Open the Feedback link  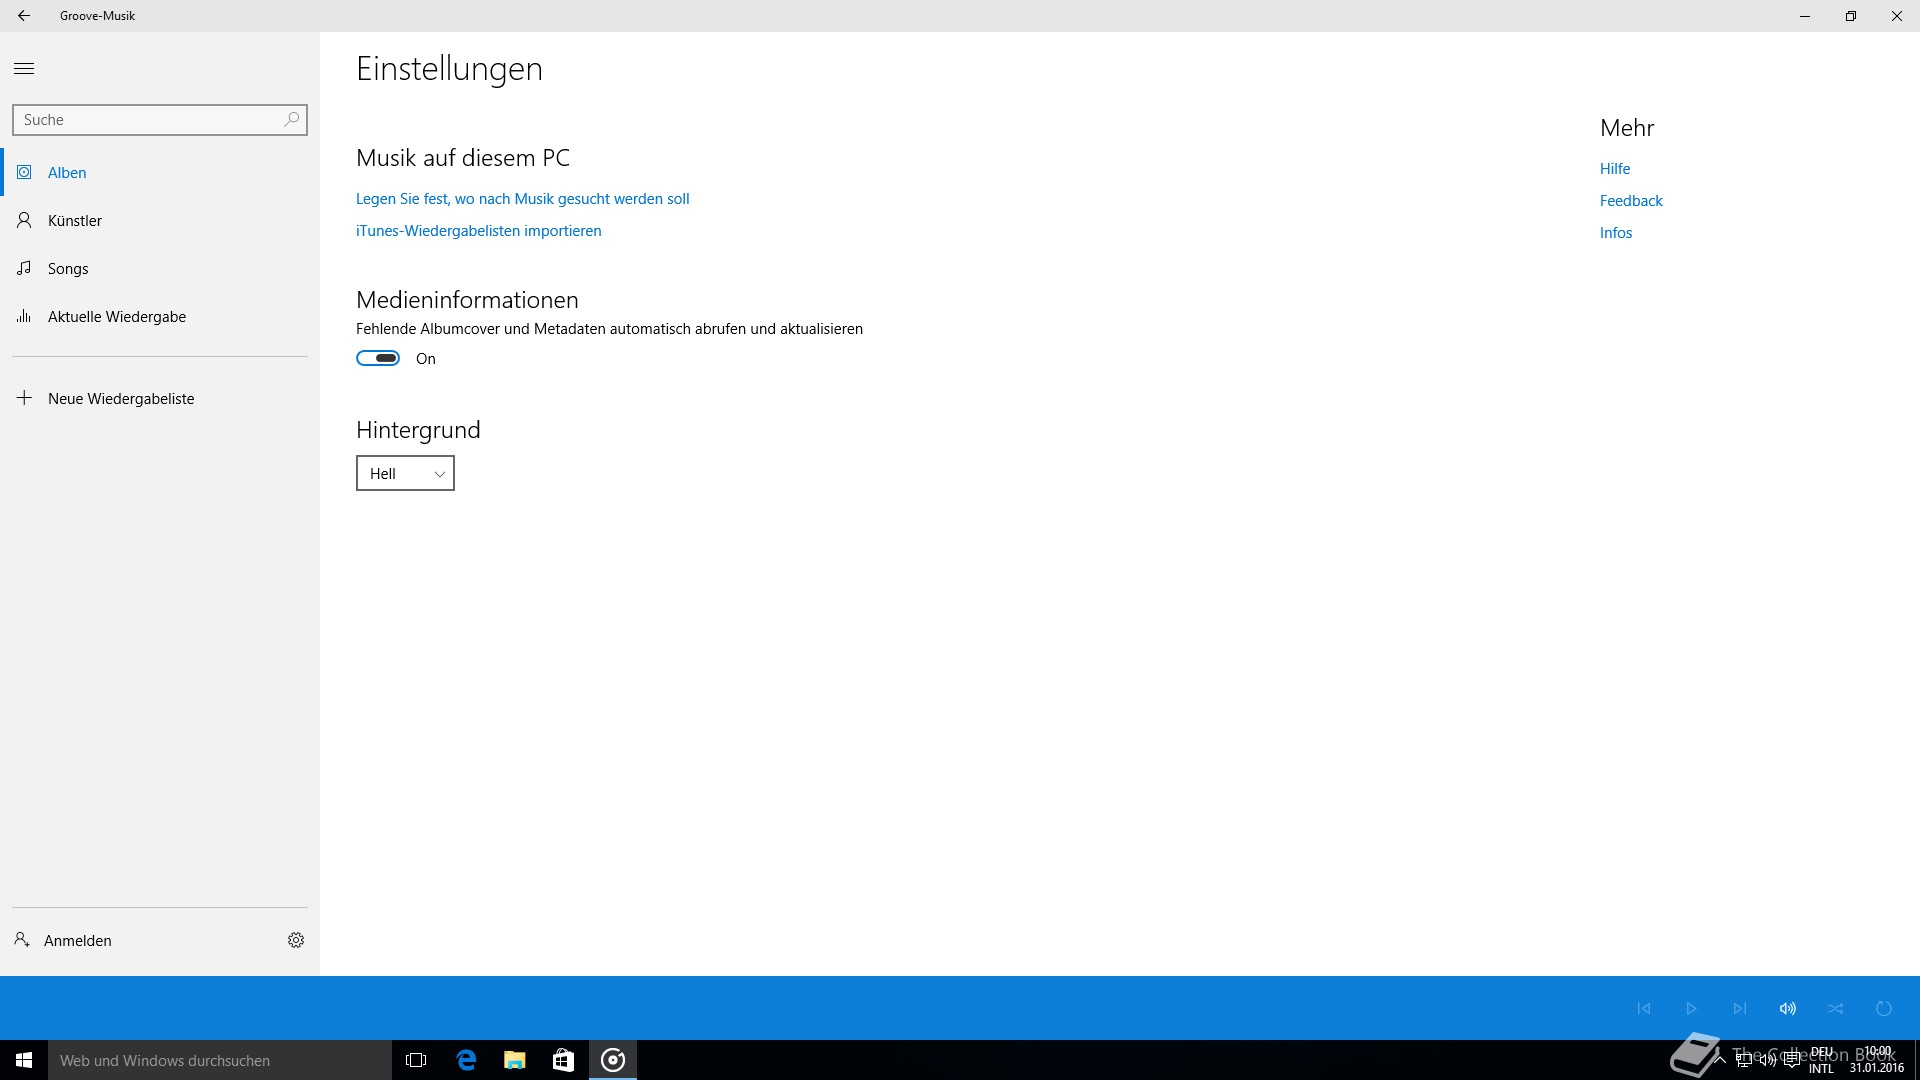pos(1631,201)
